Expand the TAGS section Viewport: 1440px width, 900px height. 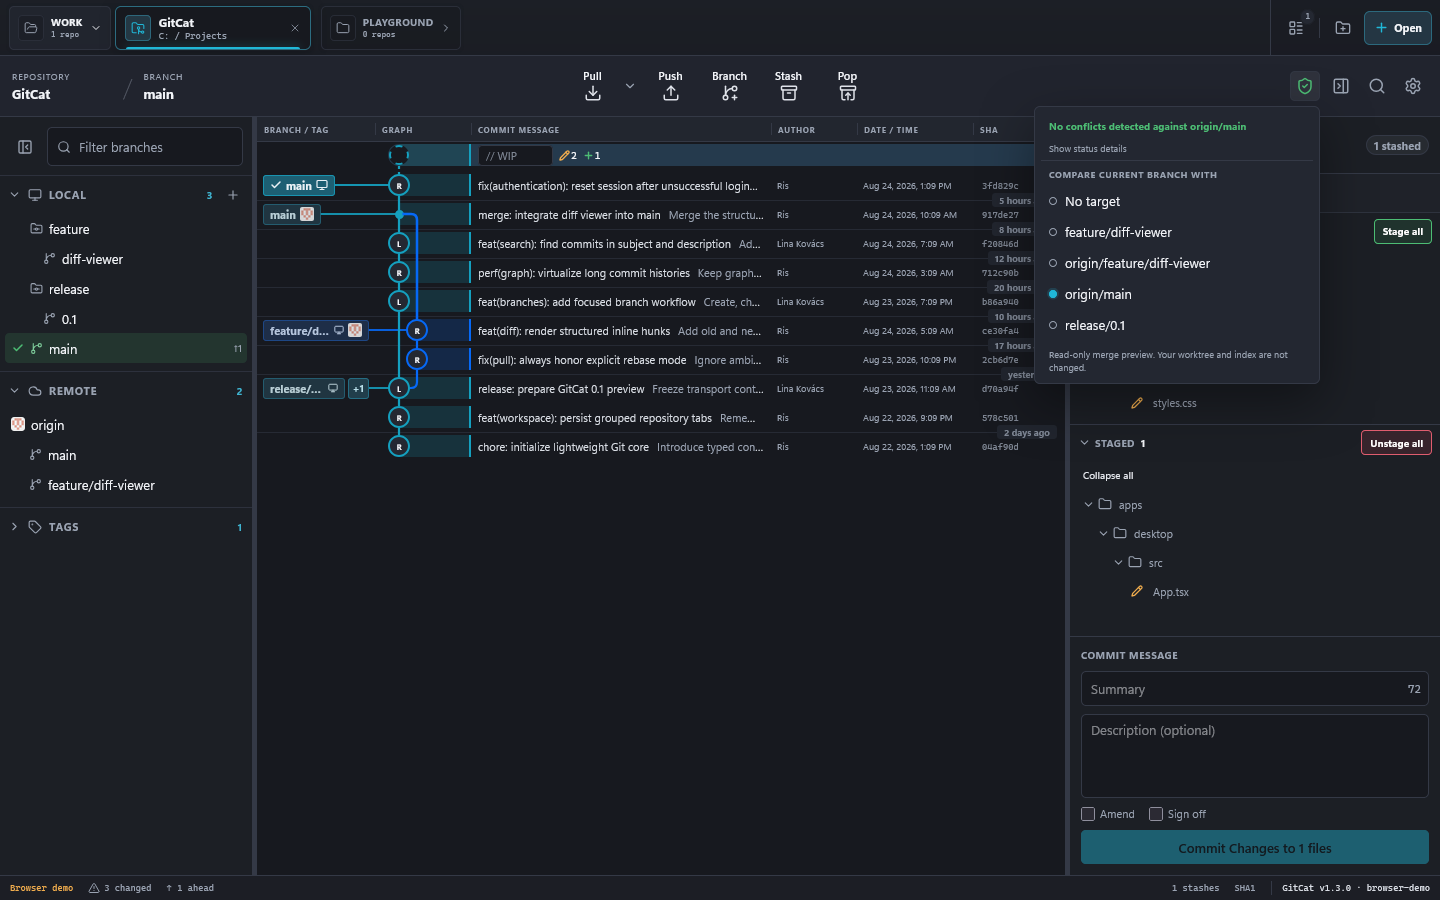14,527
